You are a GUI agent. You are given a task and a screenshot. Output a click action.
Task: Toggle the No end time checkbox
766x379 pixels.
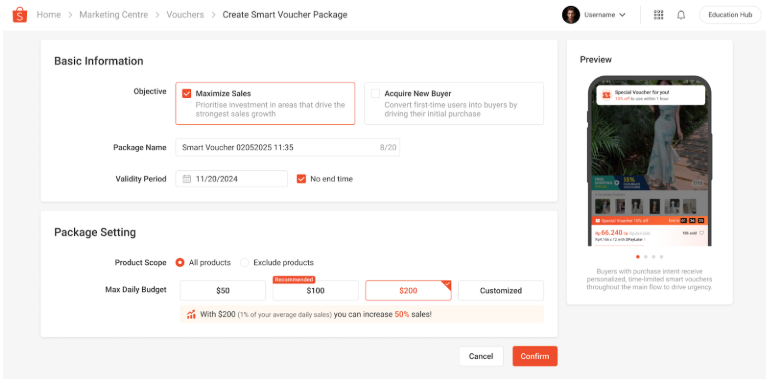point(301,179)
